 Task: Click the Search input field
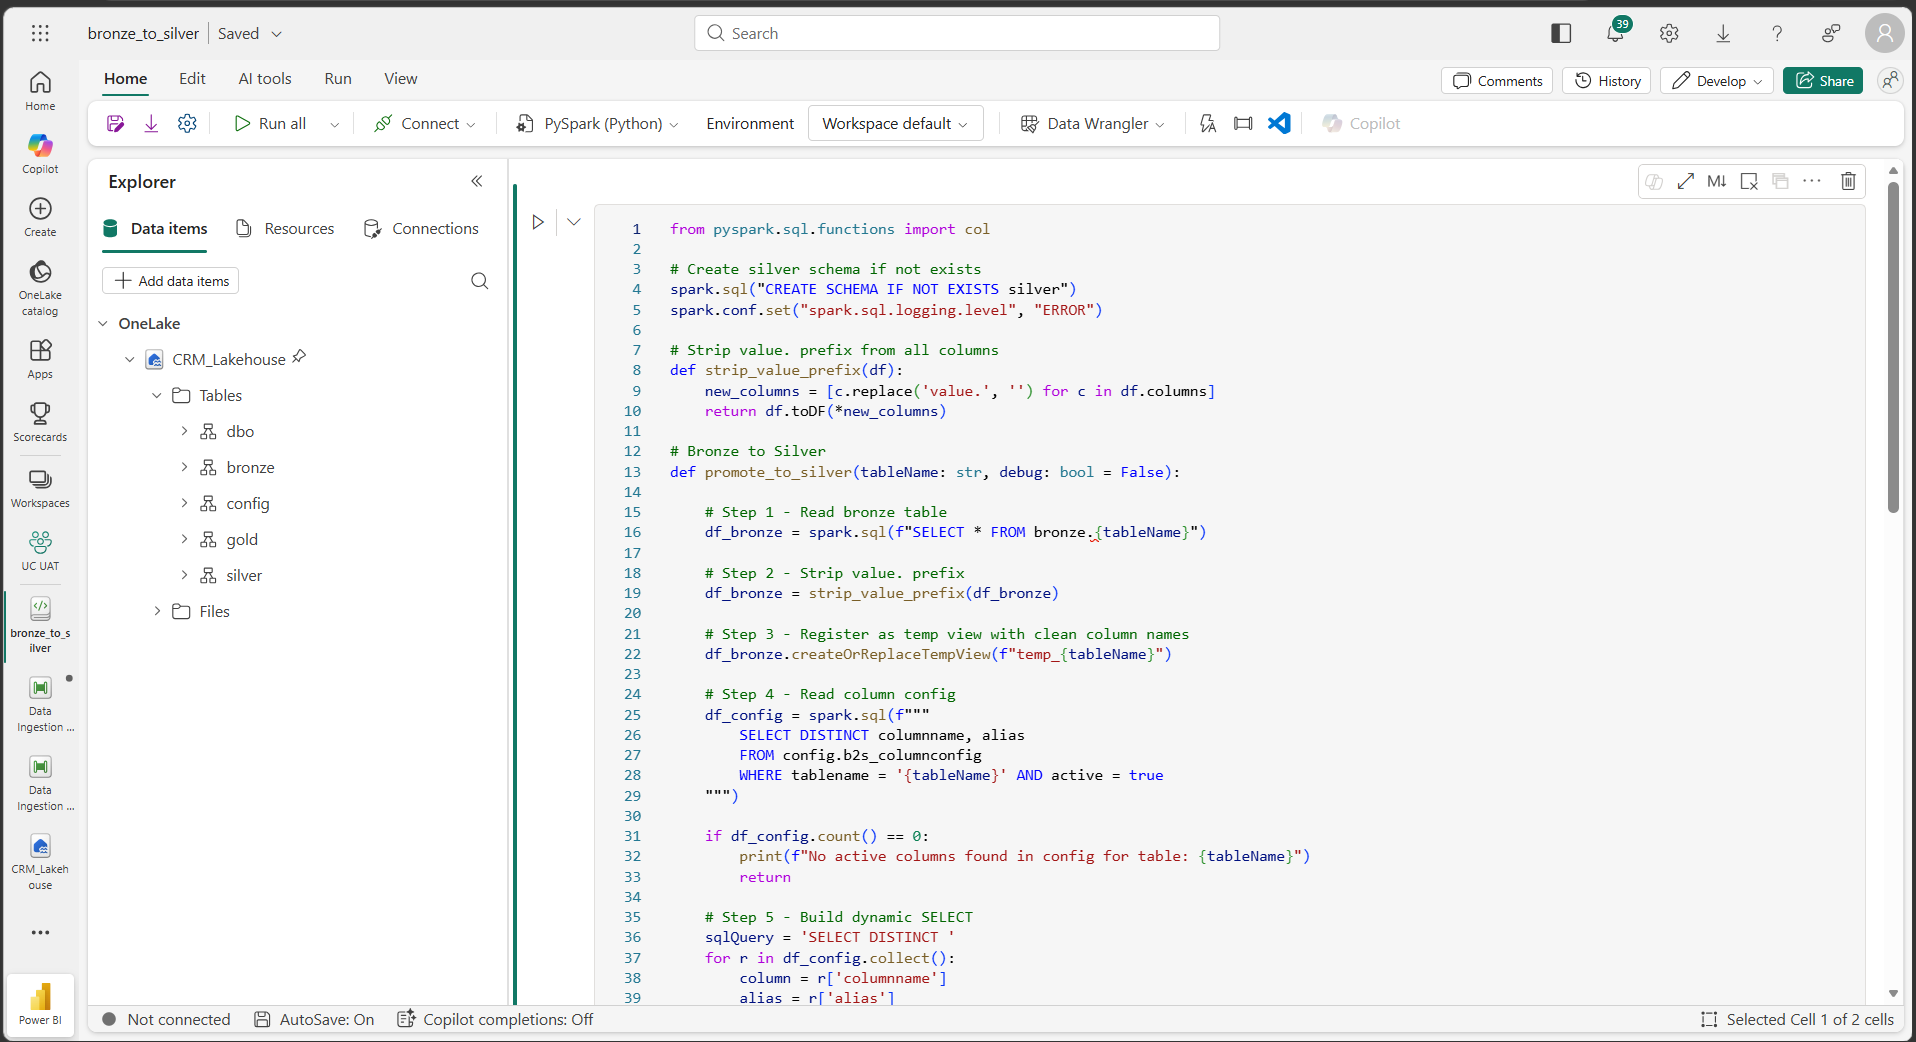point(957,33)
